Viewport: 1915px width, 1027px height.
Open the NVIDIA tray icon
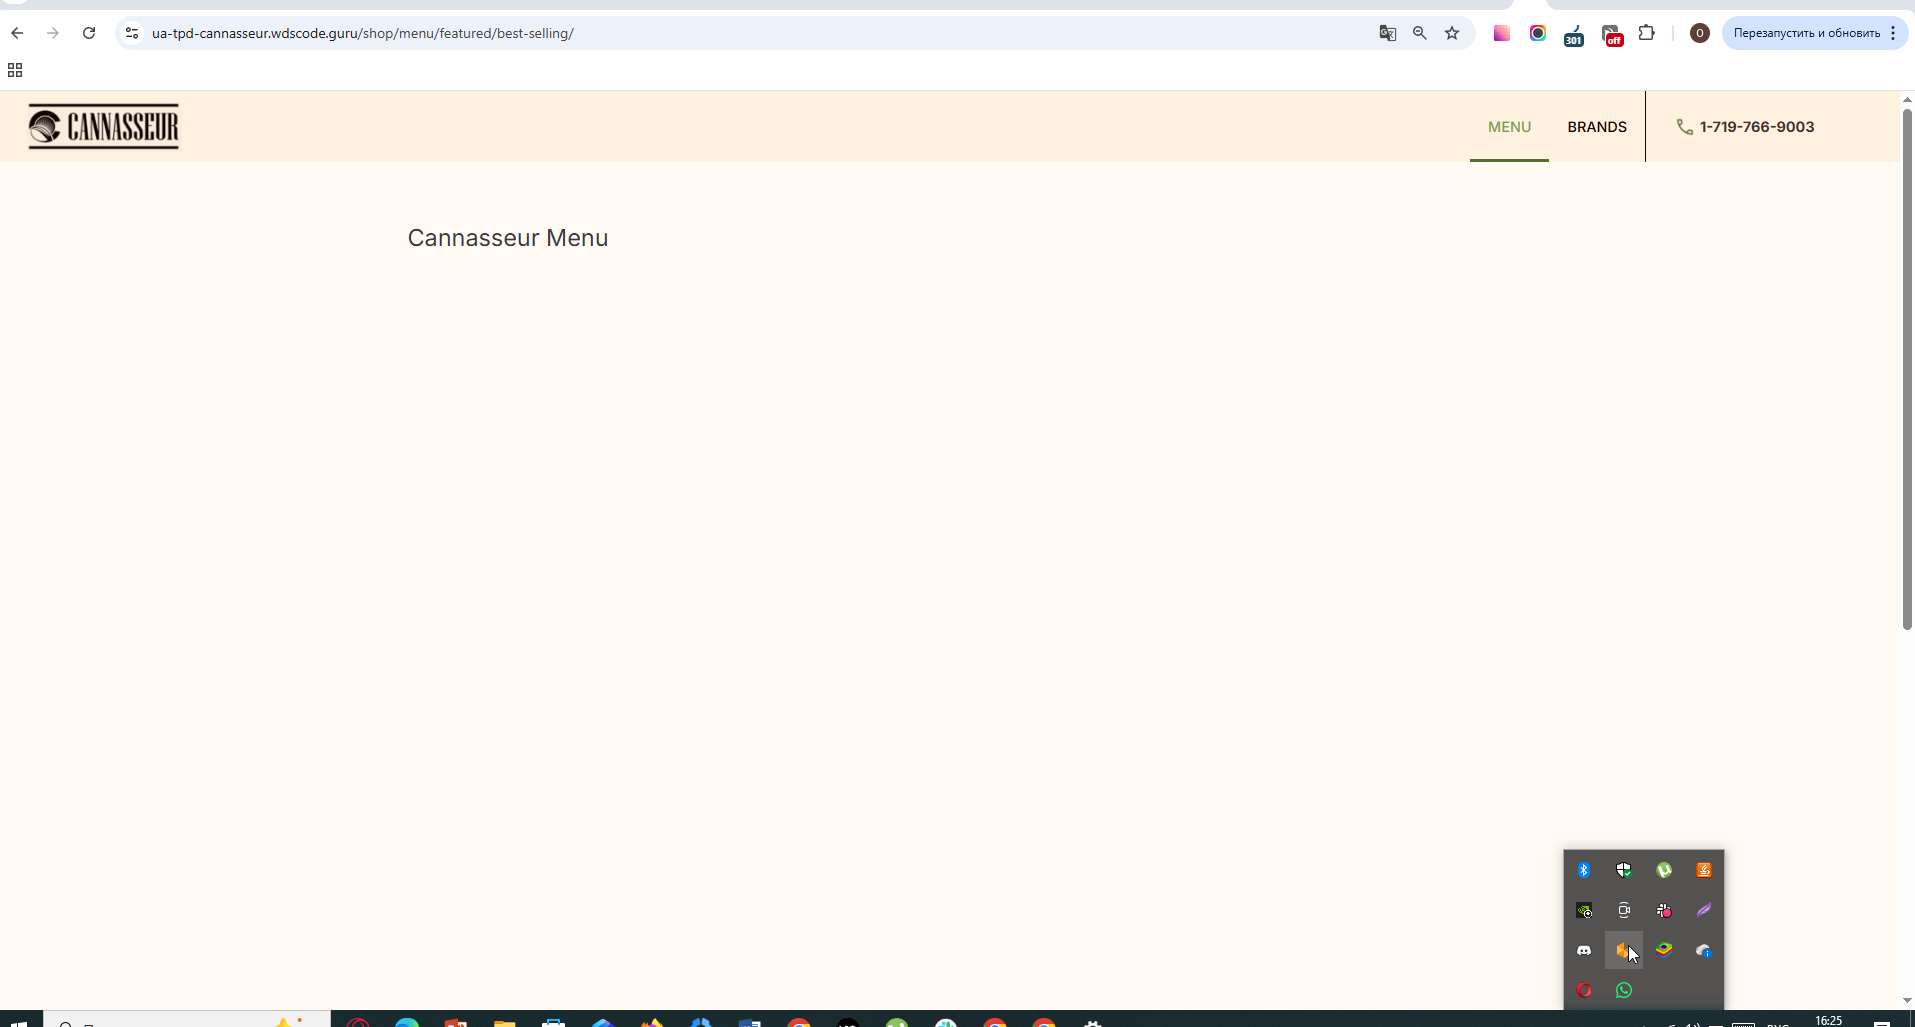pos(1584,910)
